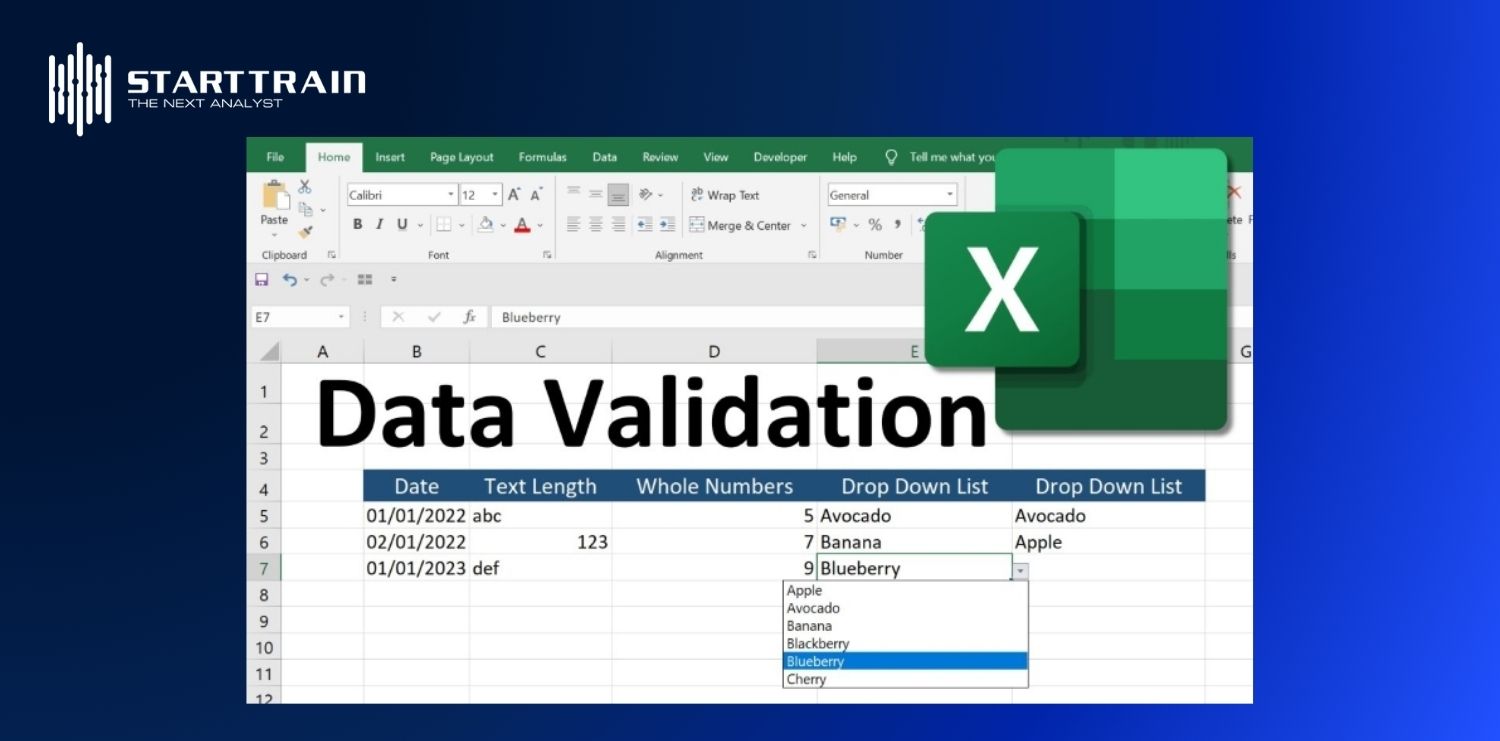
Task: Click Tell me what you want to do
Action: click(x=948, y=157)
